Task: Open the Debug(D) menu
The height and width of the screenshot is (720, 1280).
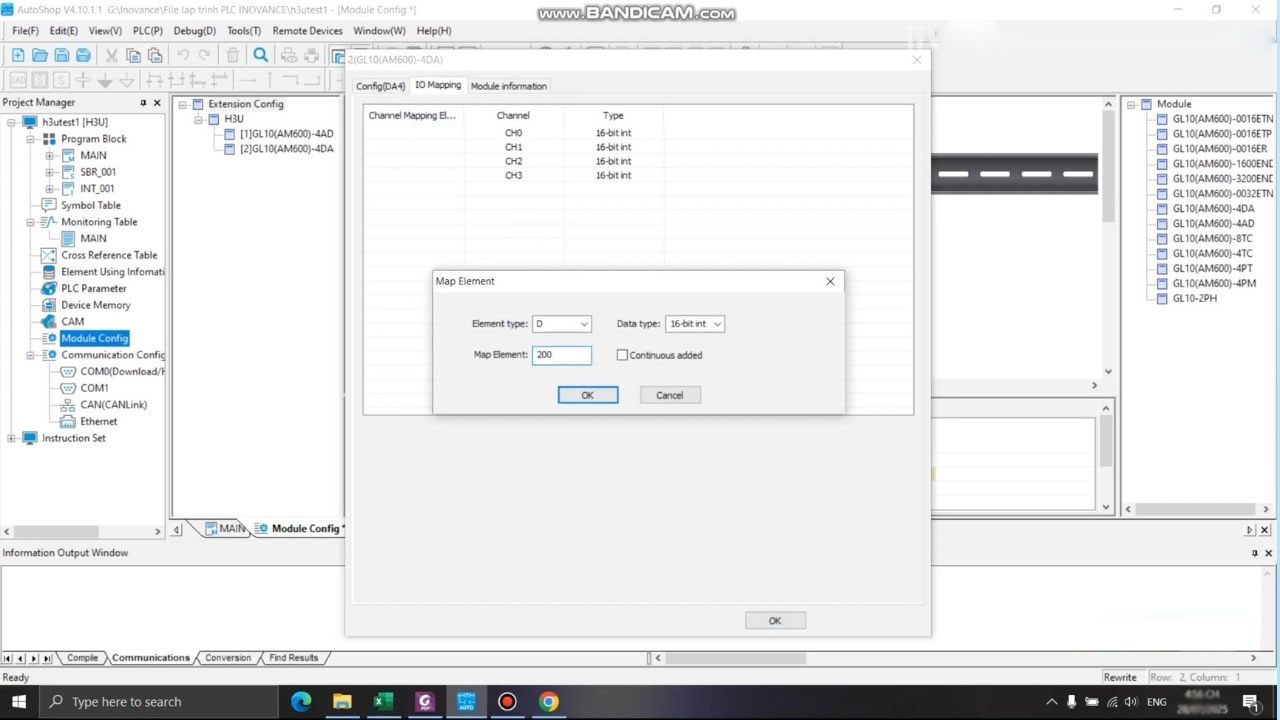Action: click(x=194, y=31)
